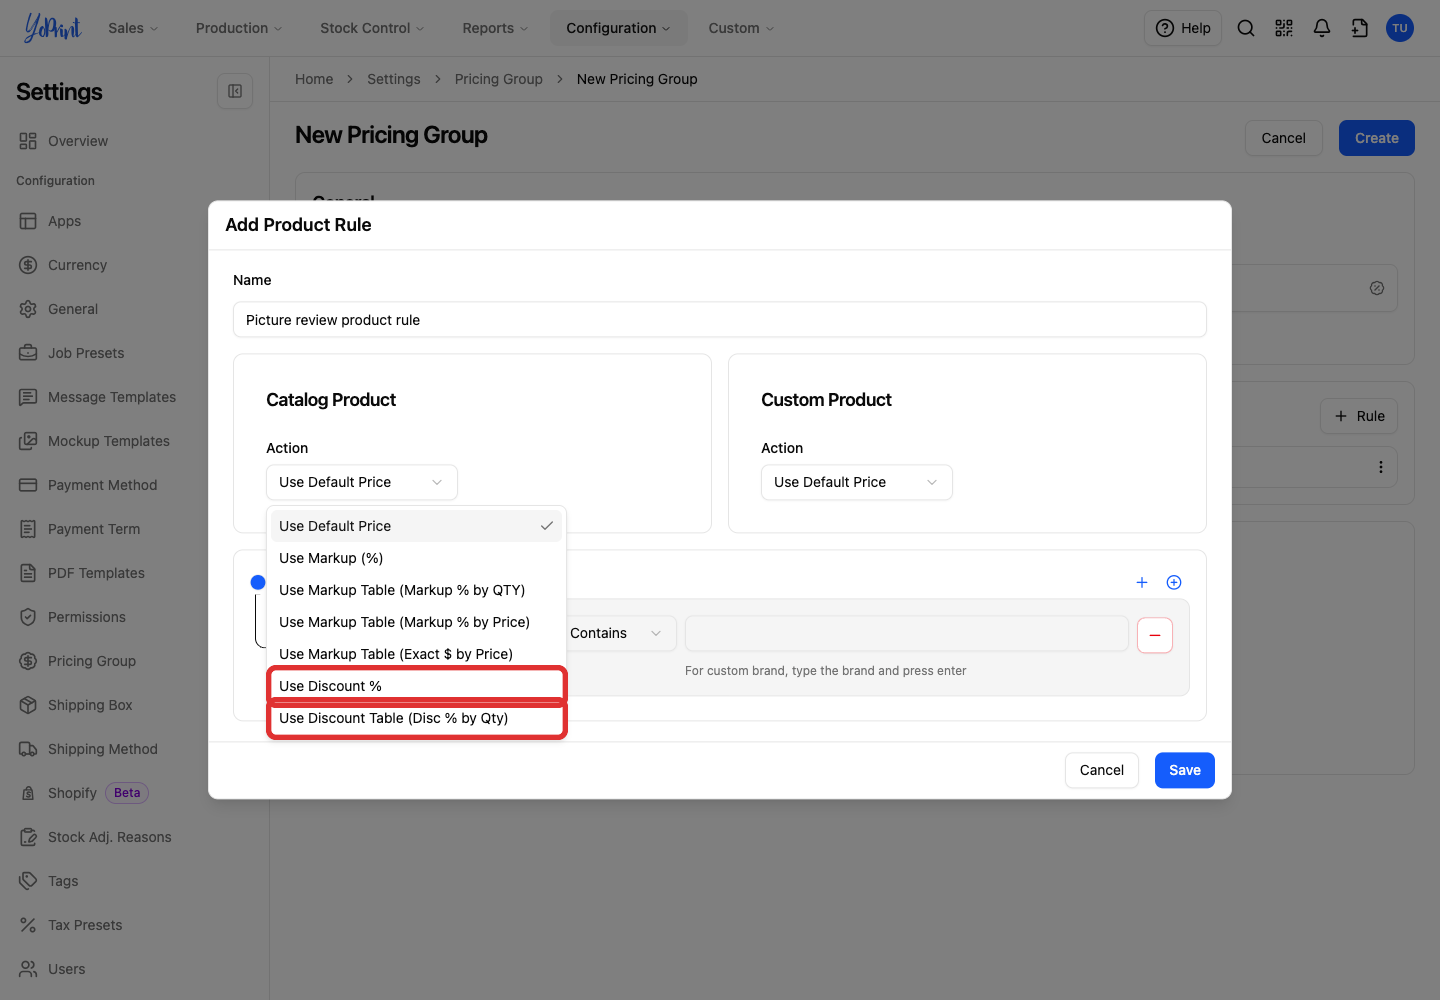Add condition with plain plus icon
Screen dimensions: 1440x1000
coord(1142,582)
